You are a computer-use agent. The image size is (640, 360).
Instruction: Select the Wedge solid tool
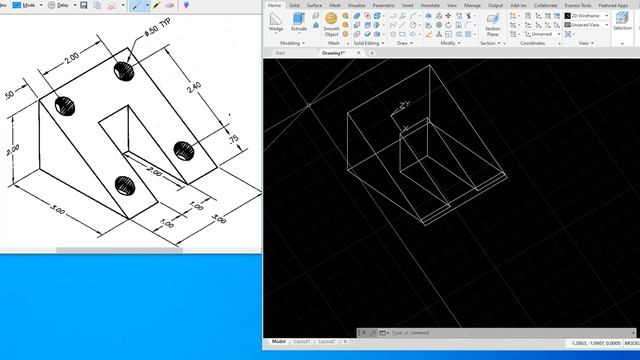point(276,22)
